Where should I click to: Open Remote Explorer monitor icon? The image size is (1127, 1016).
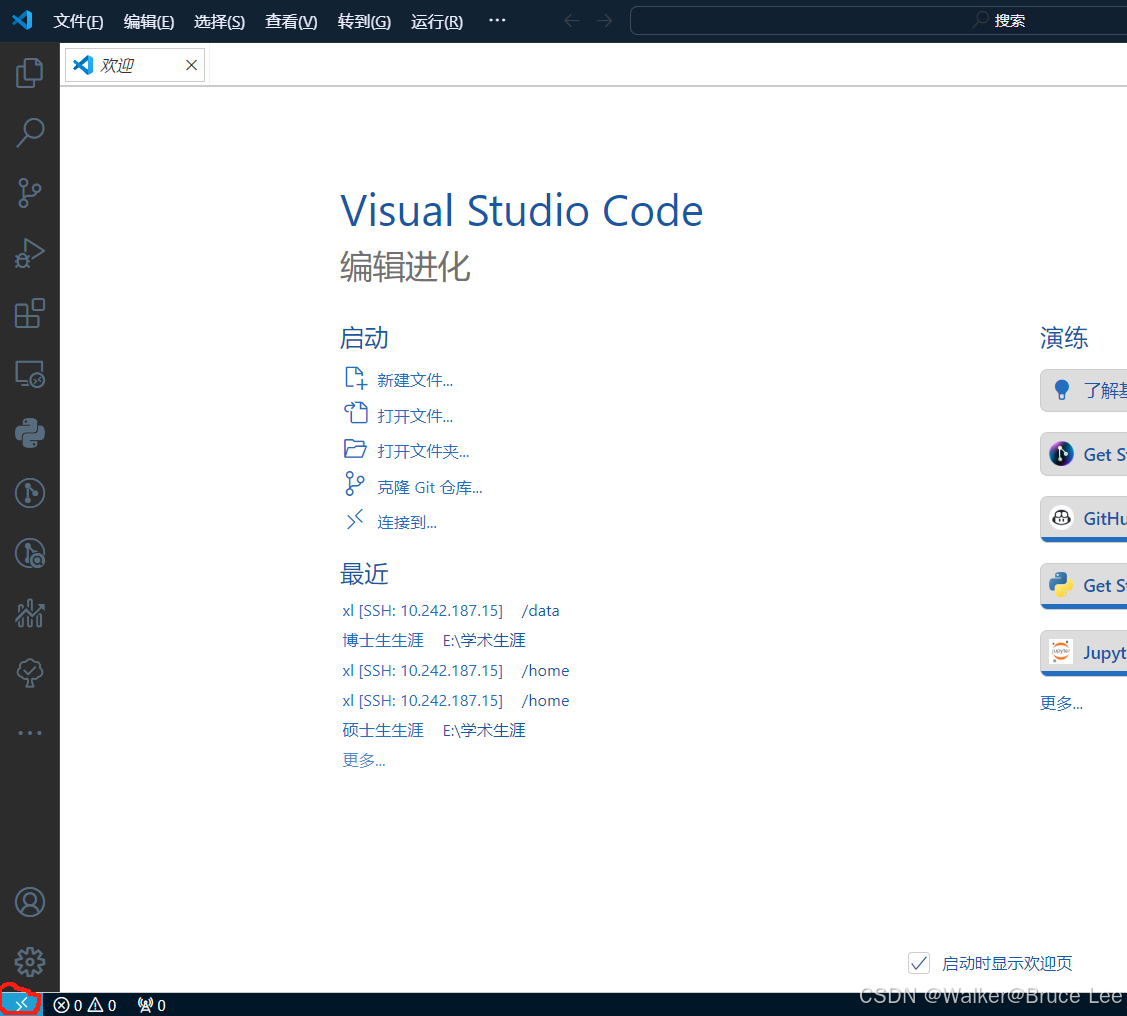(29, 374)
